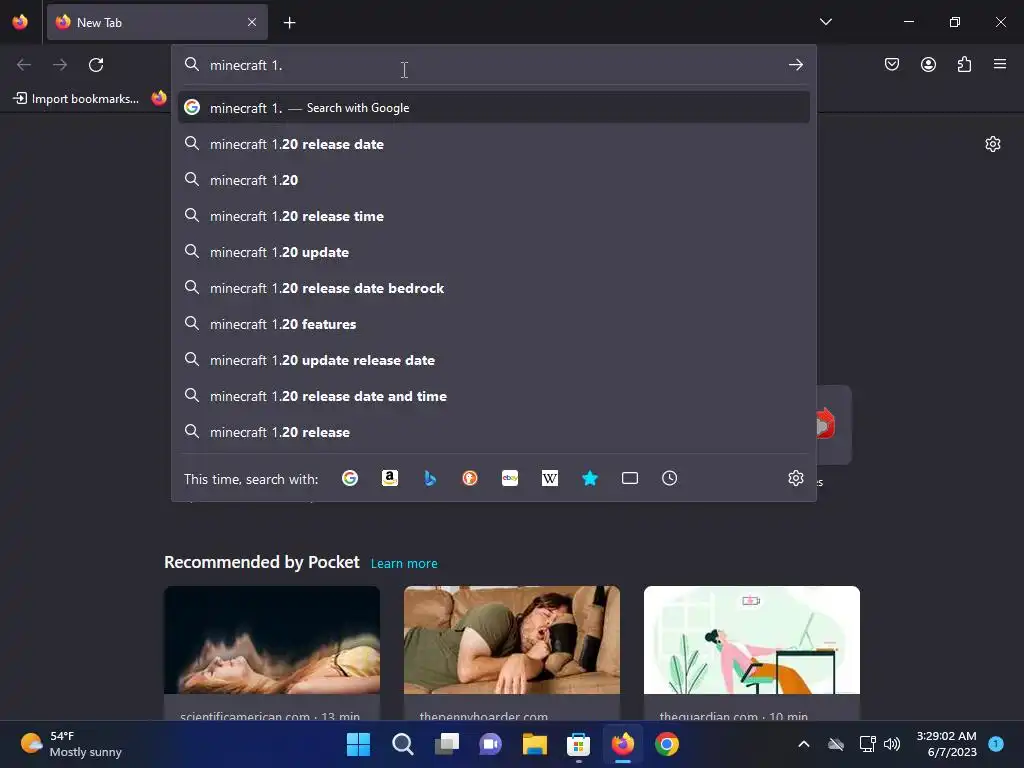The width and height of the screenshot is (1024, 768).
Task: Select Wikipedia one-off search icon
Action: tap(550, 478)
